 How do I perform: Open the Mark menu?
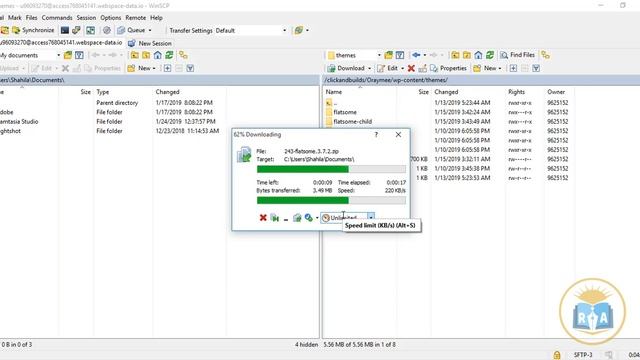15,18
